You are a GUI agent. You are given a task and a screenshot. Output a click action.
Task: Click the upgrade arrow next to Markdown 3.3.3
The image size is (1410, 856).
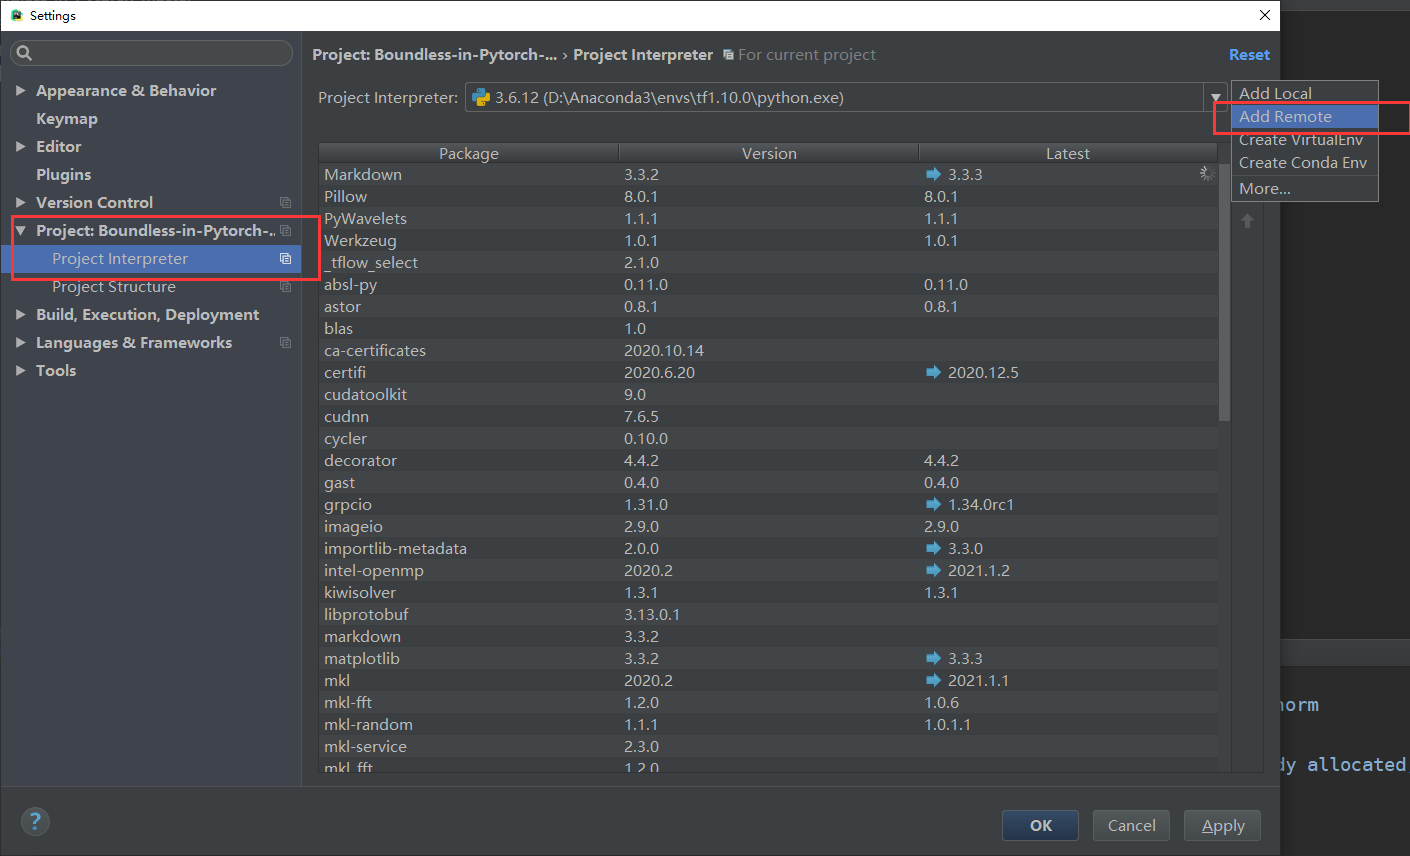tap(931, 173)
